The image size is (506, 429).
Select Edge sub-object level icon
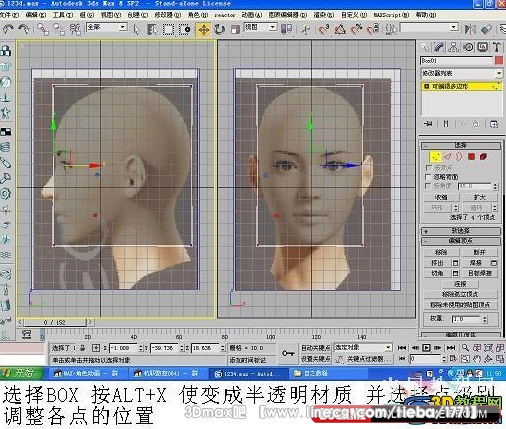[448, 156]
